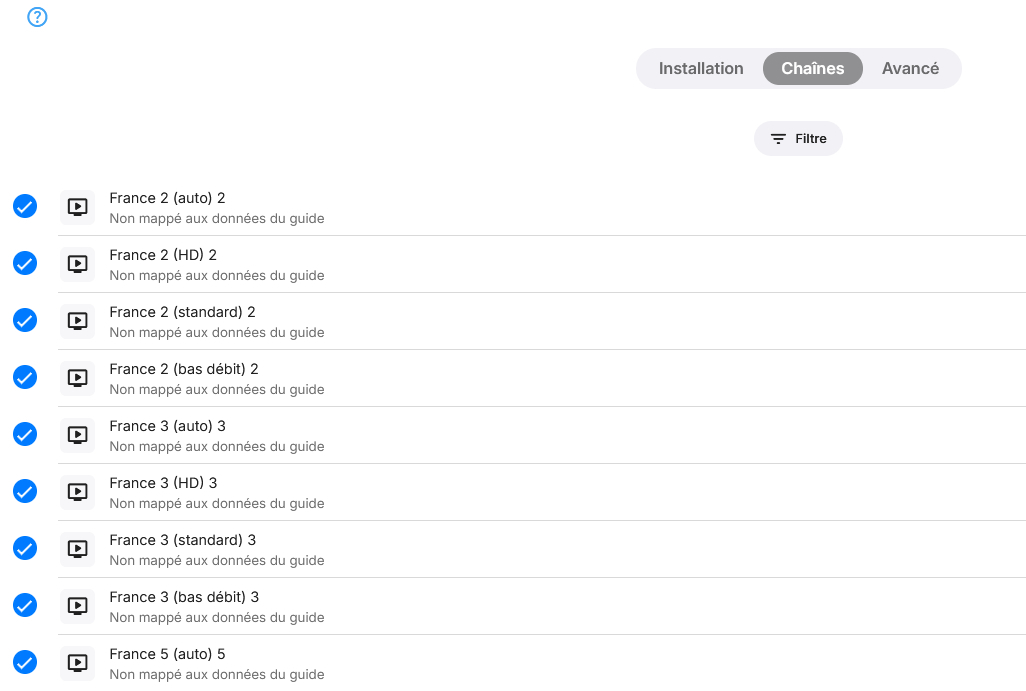The image size is (1026, 691).
Task: Click the TV icon for France 2 (auto) 2
Action: tap(77, 207)
